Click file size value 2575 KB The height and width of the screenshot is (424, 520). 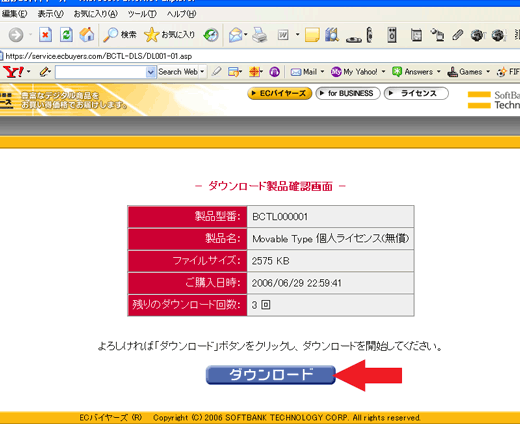click(270, 261)
